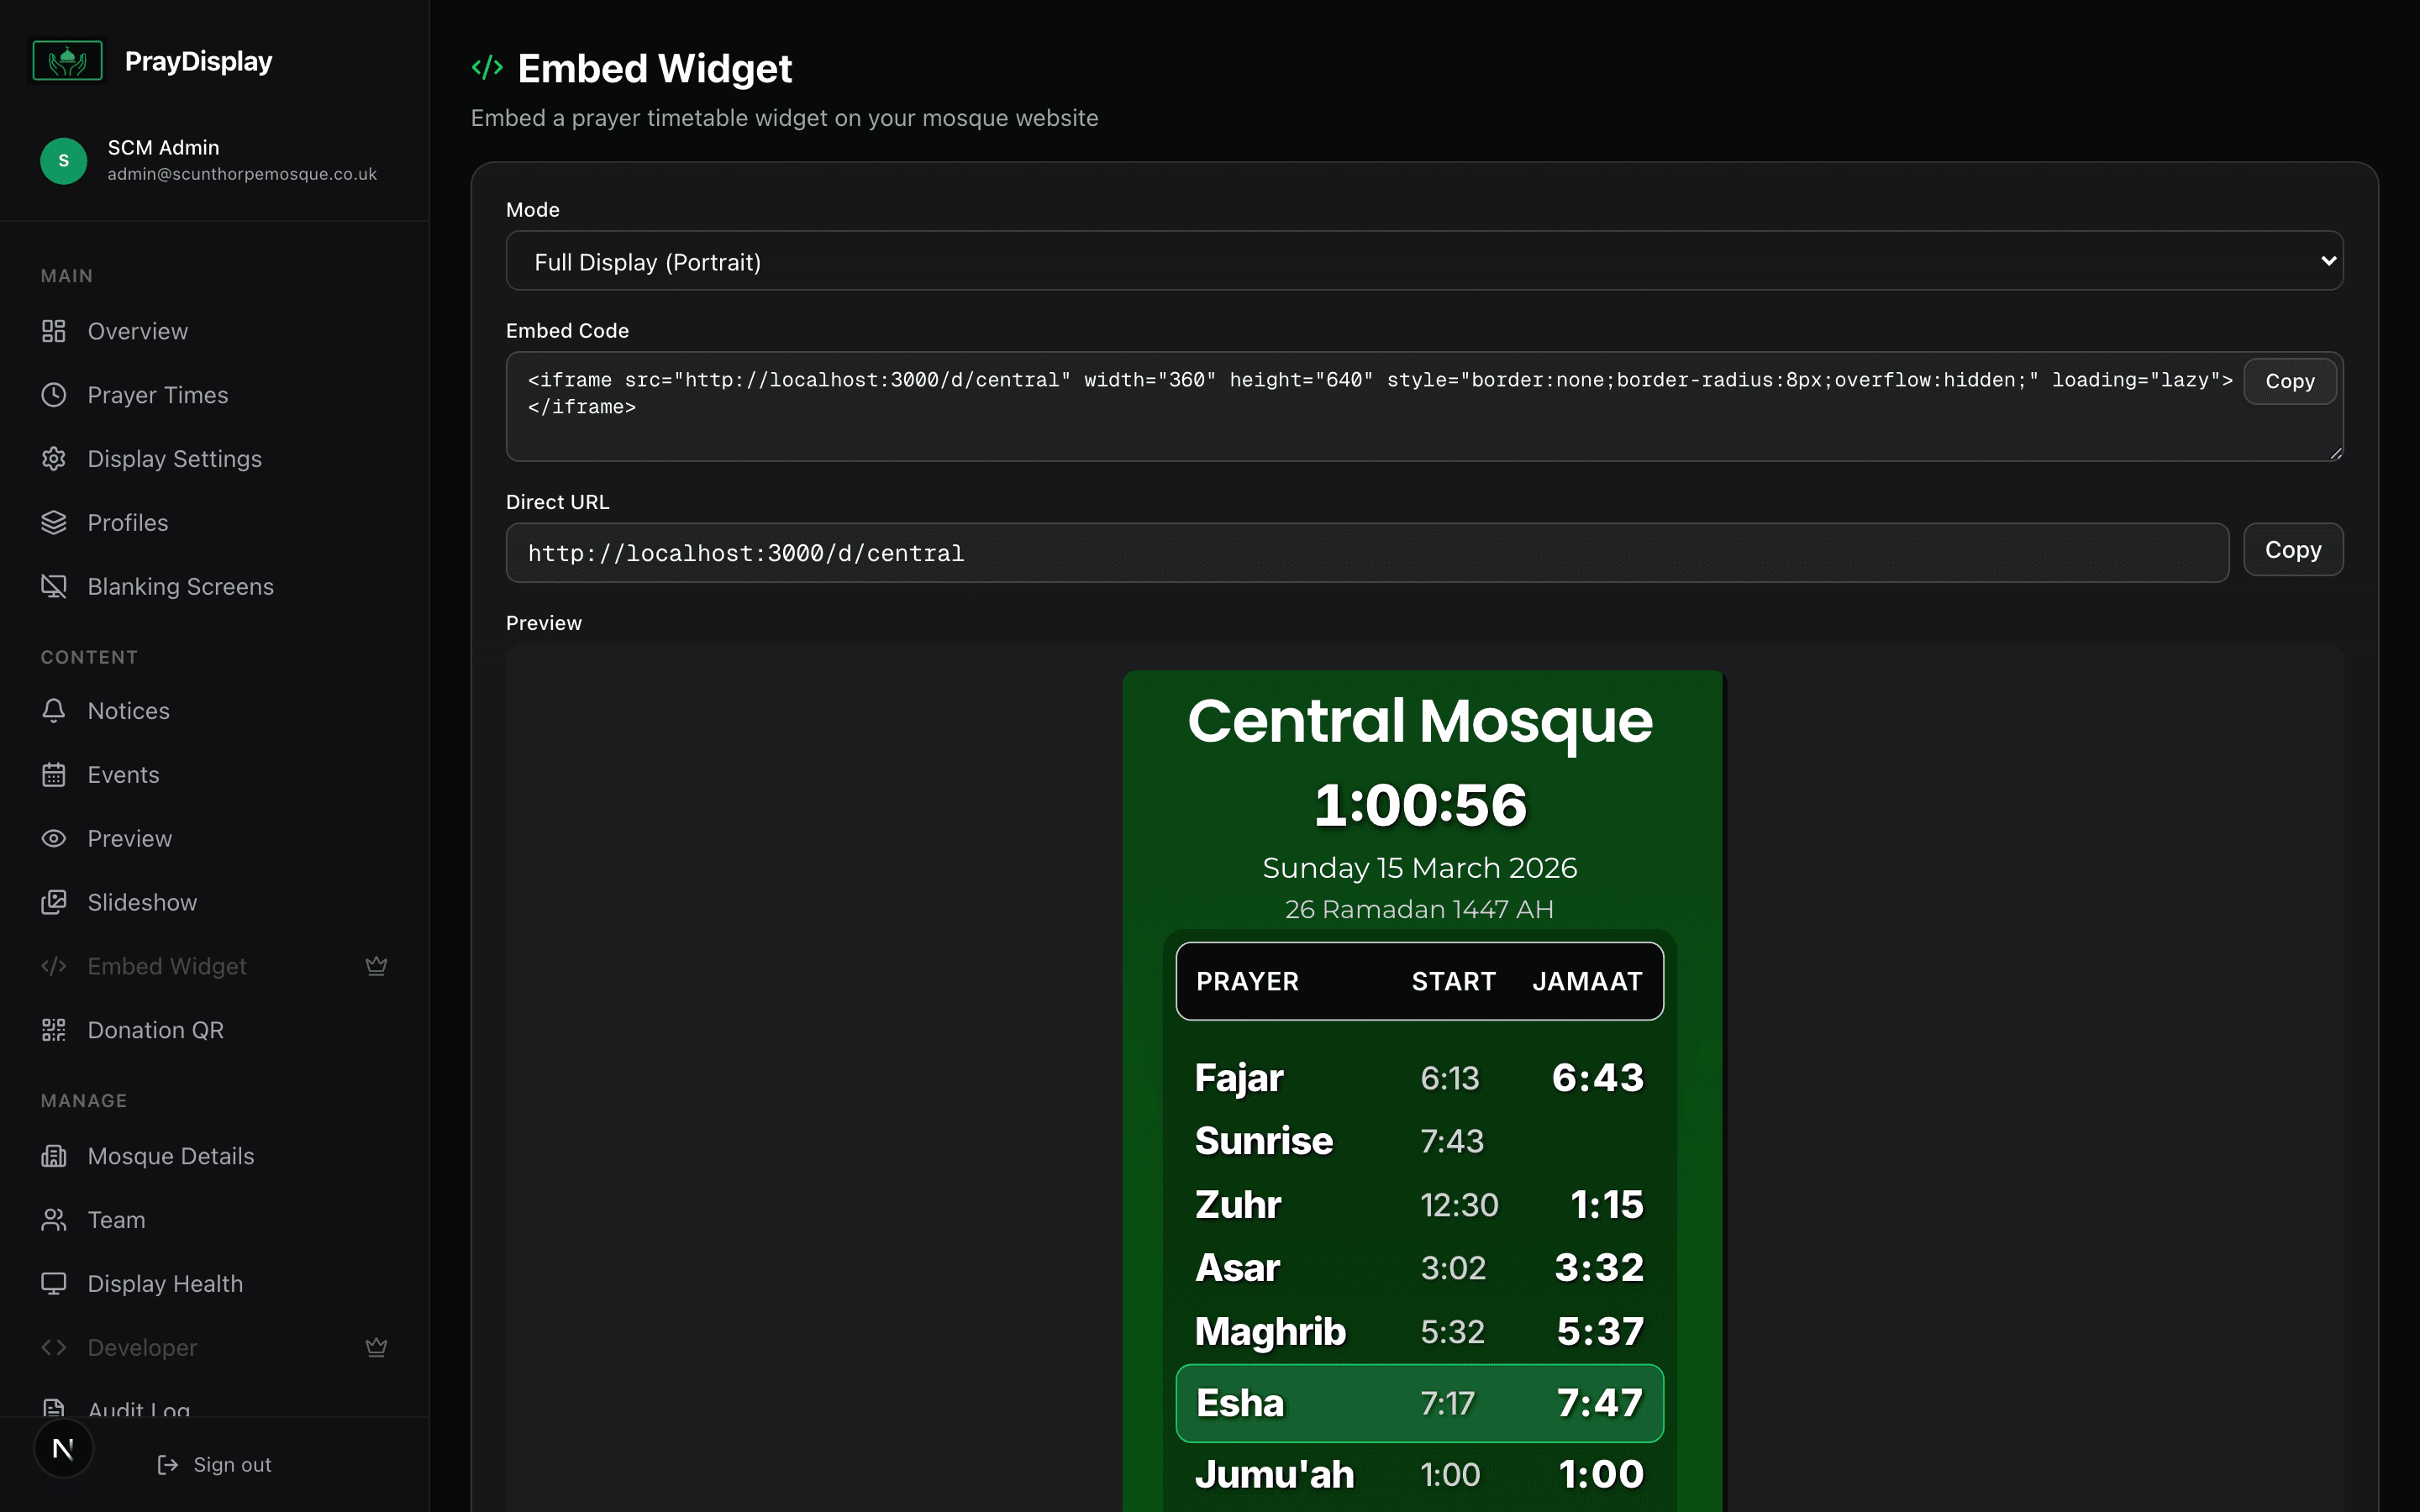The width and height of the screenshot is (2420, 1512).
Task: Sign out of the admin account
Action: coord(215,1464)
